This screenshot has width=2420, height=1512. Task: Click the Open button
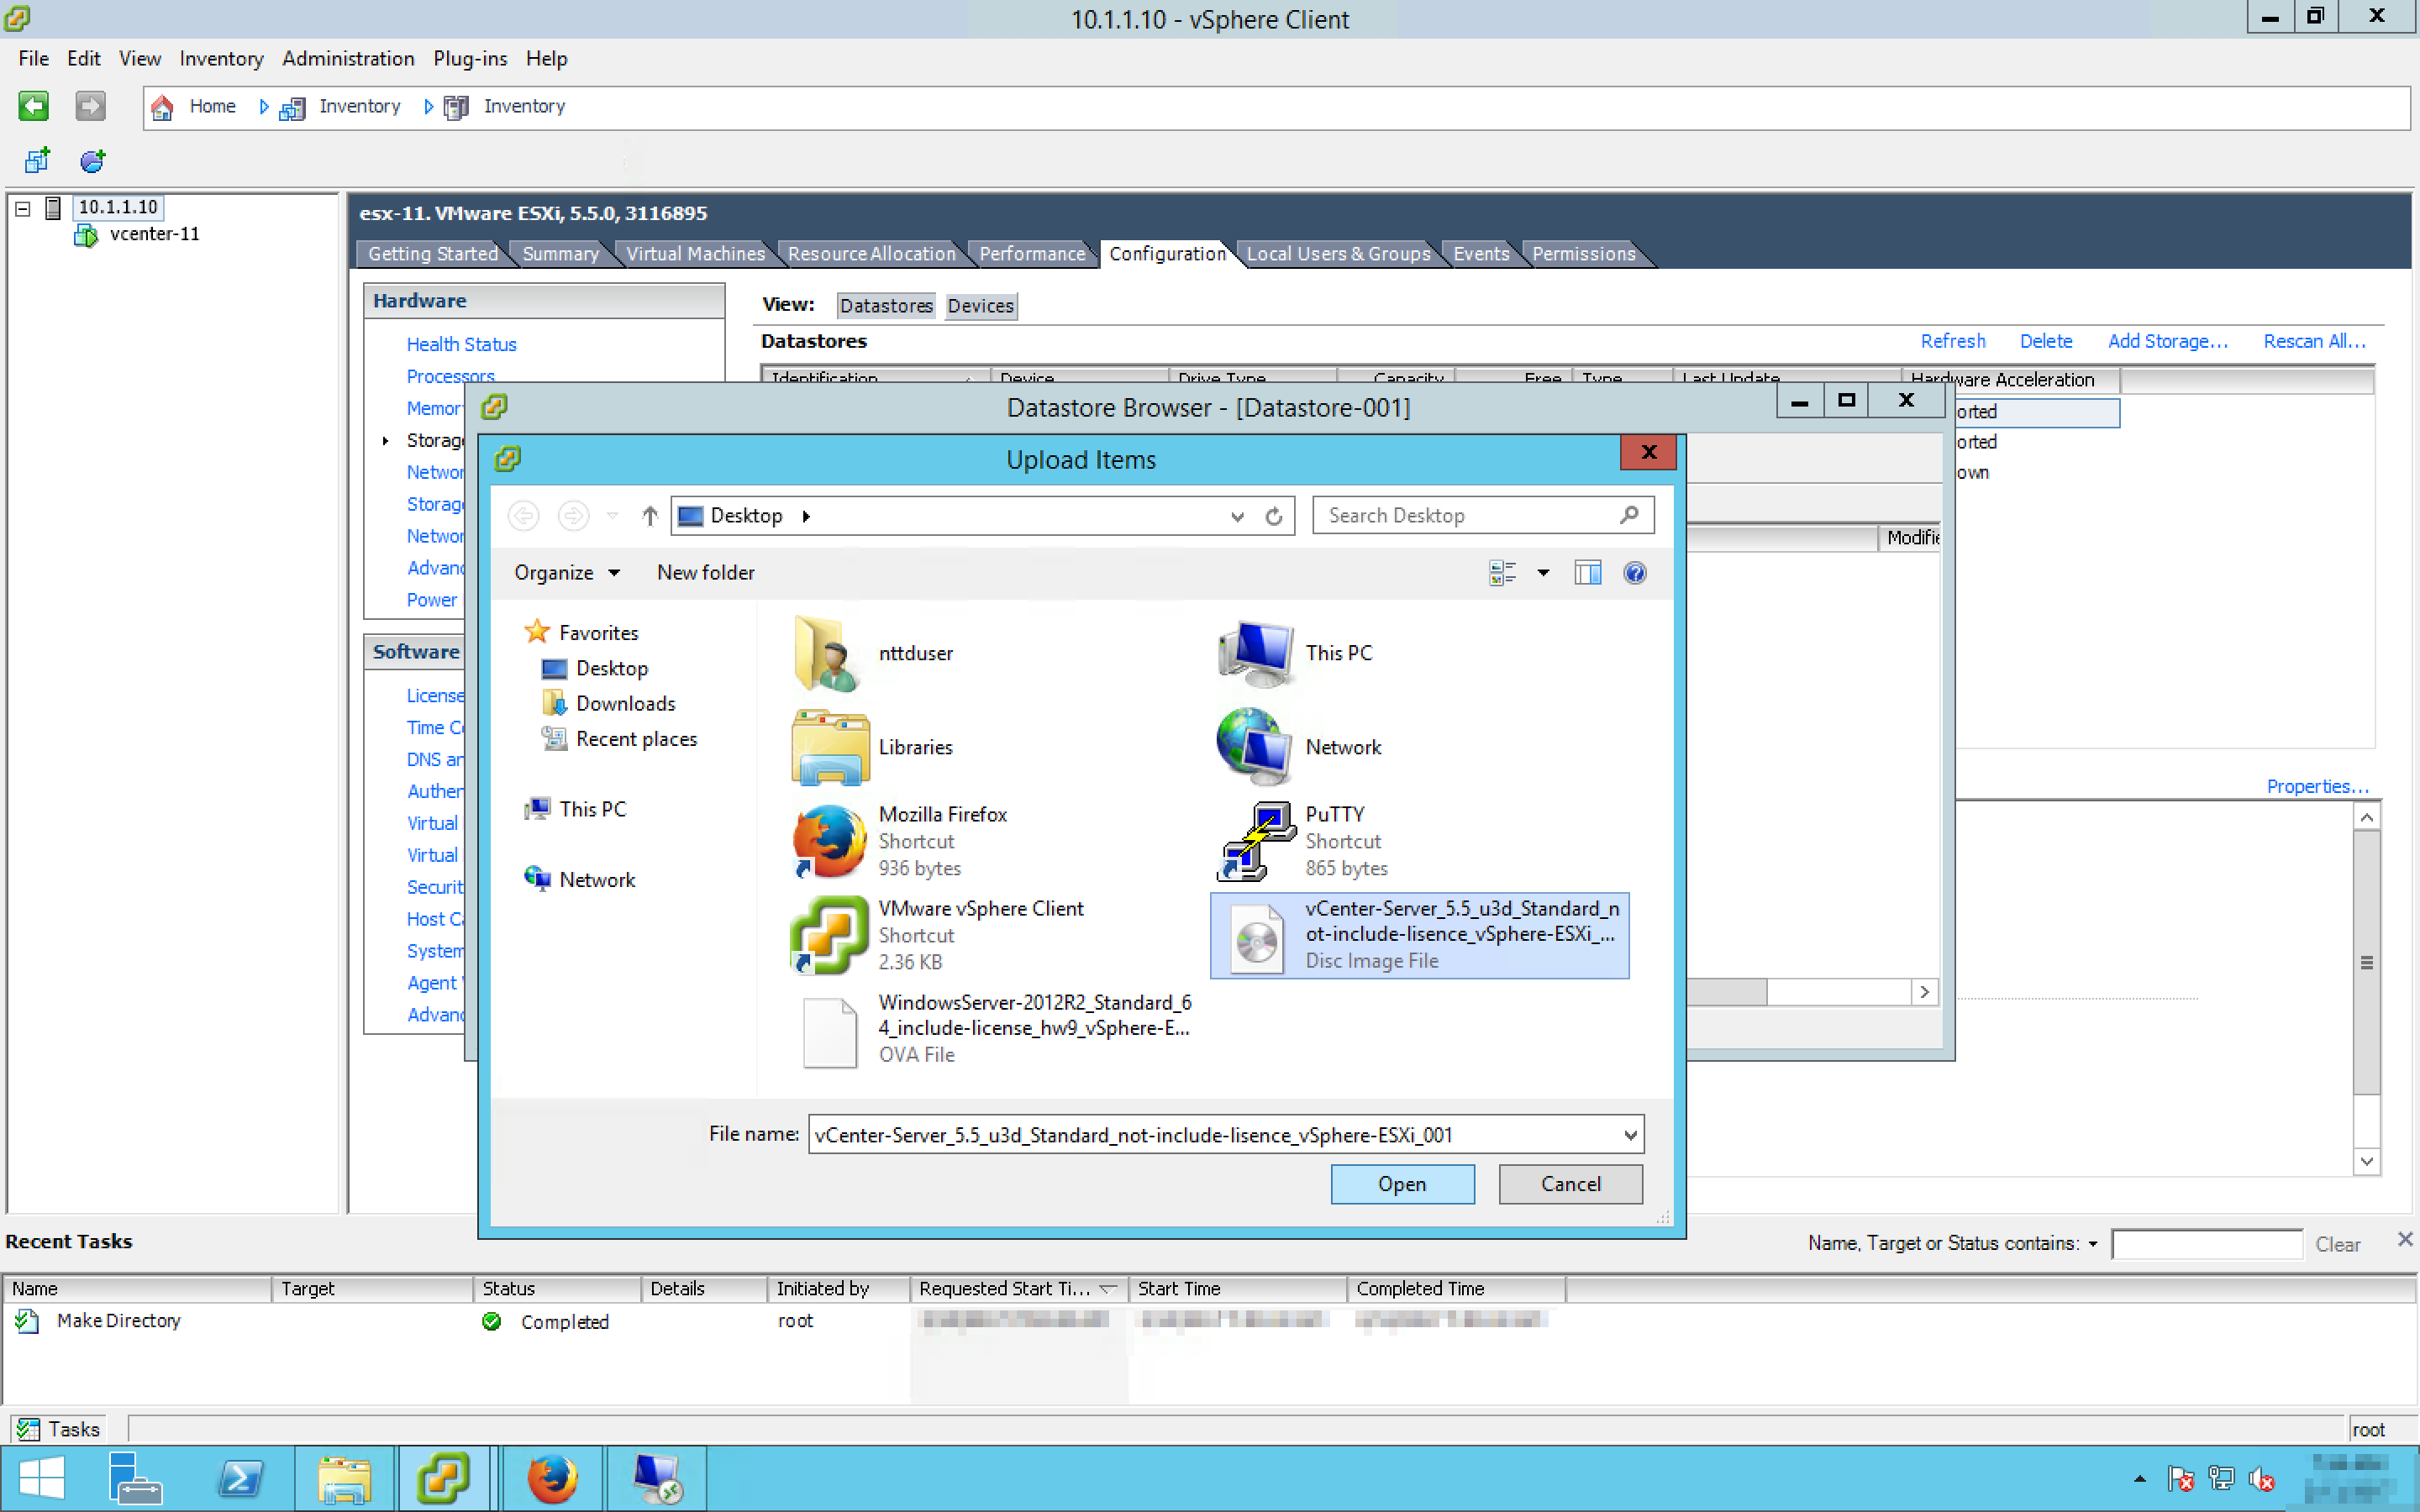pyautogui.click(x=1401, y=1184)
